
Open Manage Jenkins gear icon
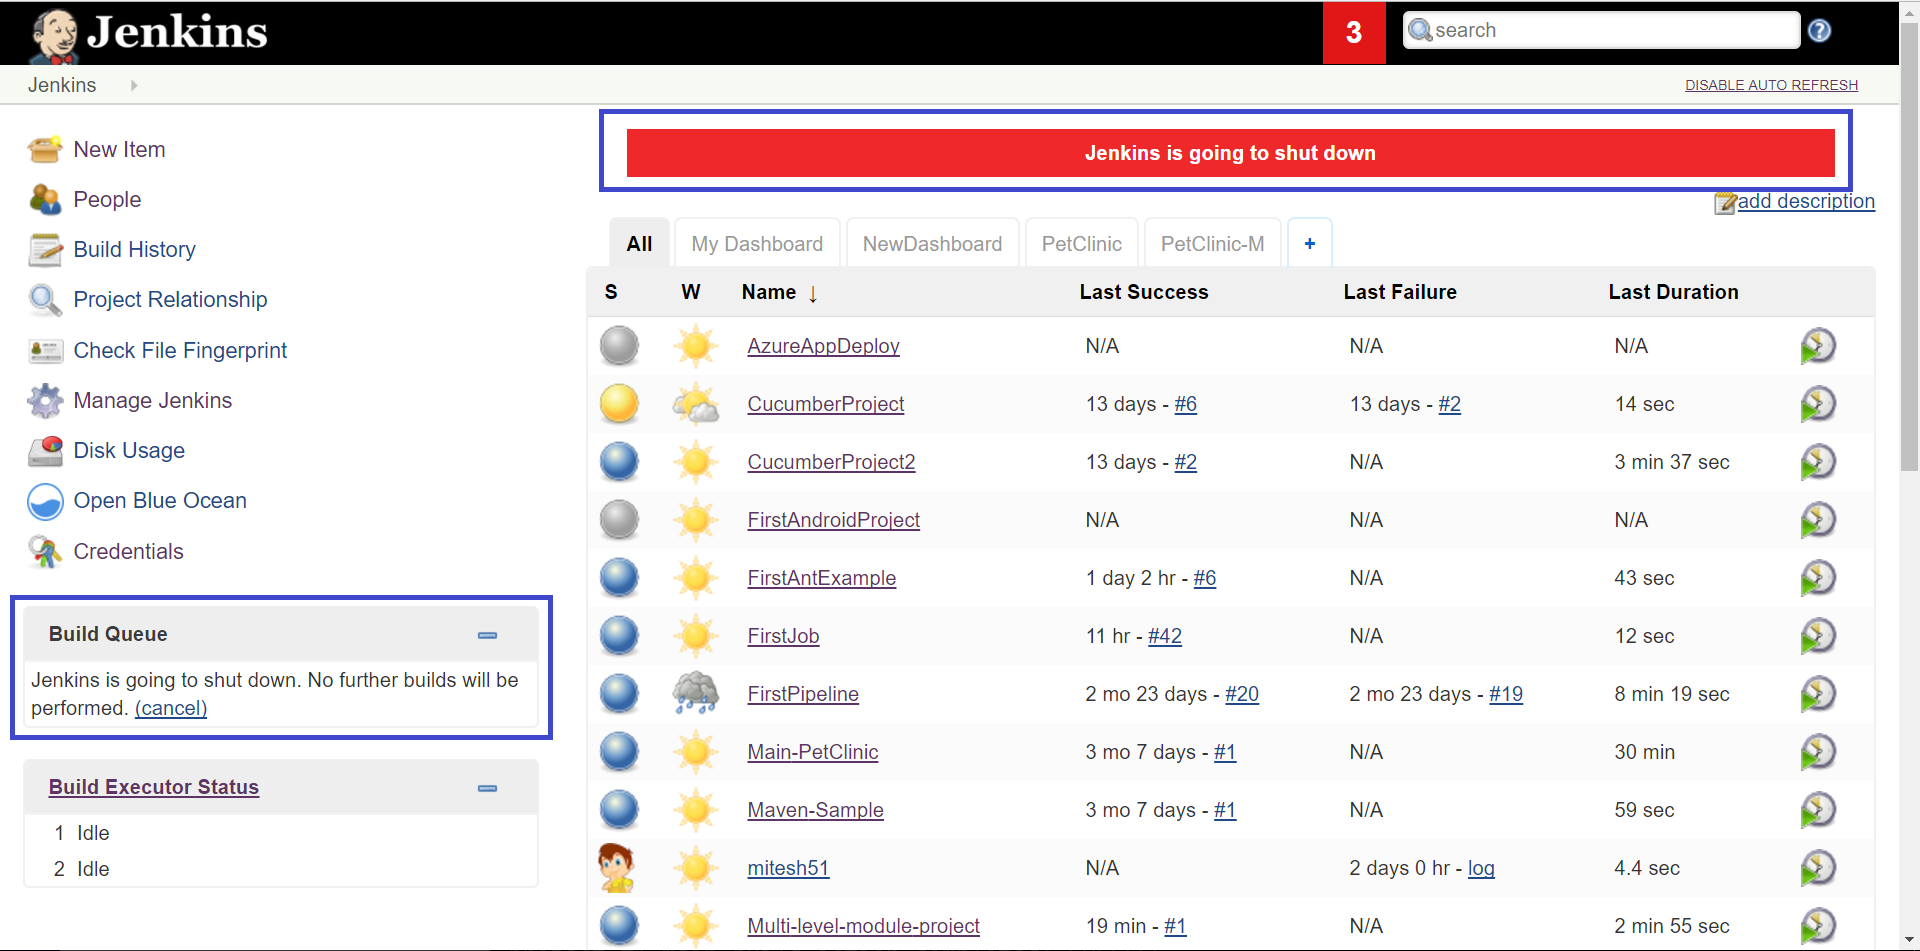[45, 401]
